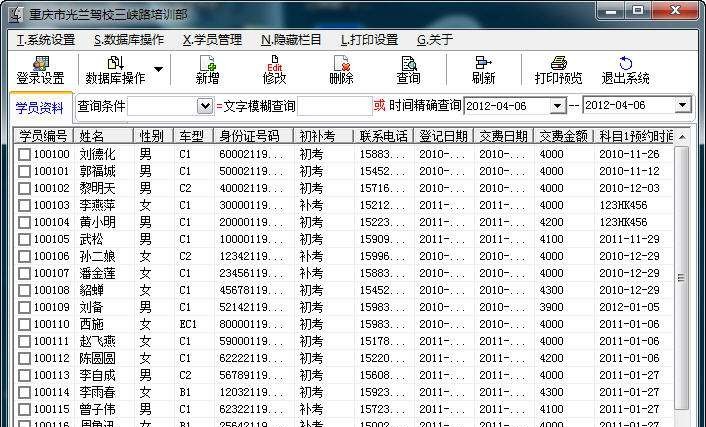Click the 修改 edit icon
706x427 pixels.
[x=274, y=70]
